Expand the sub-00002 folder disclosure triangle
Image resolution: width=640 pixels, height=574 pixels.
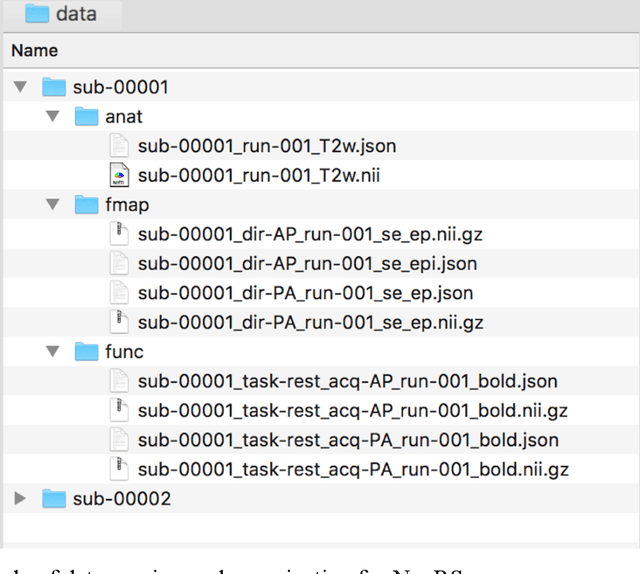20,498
